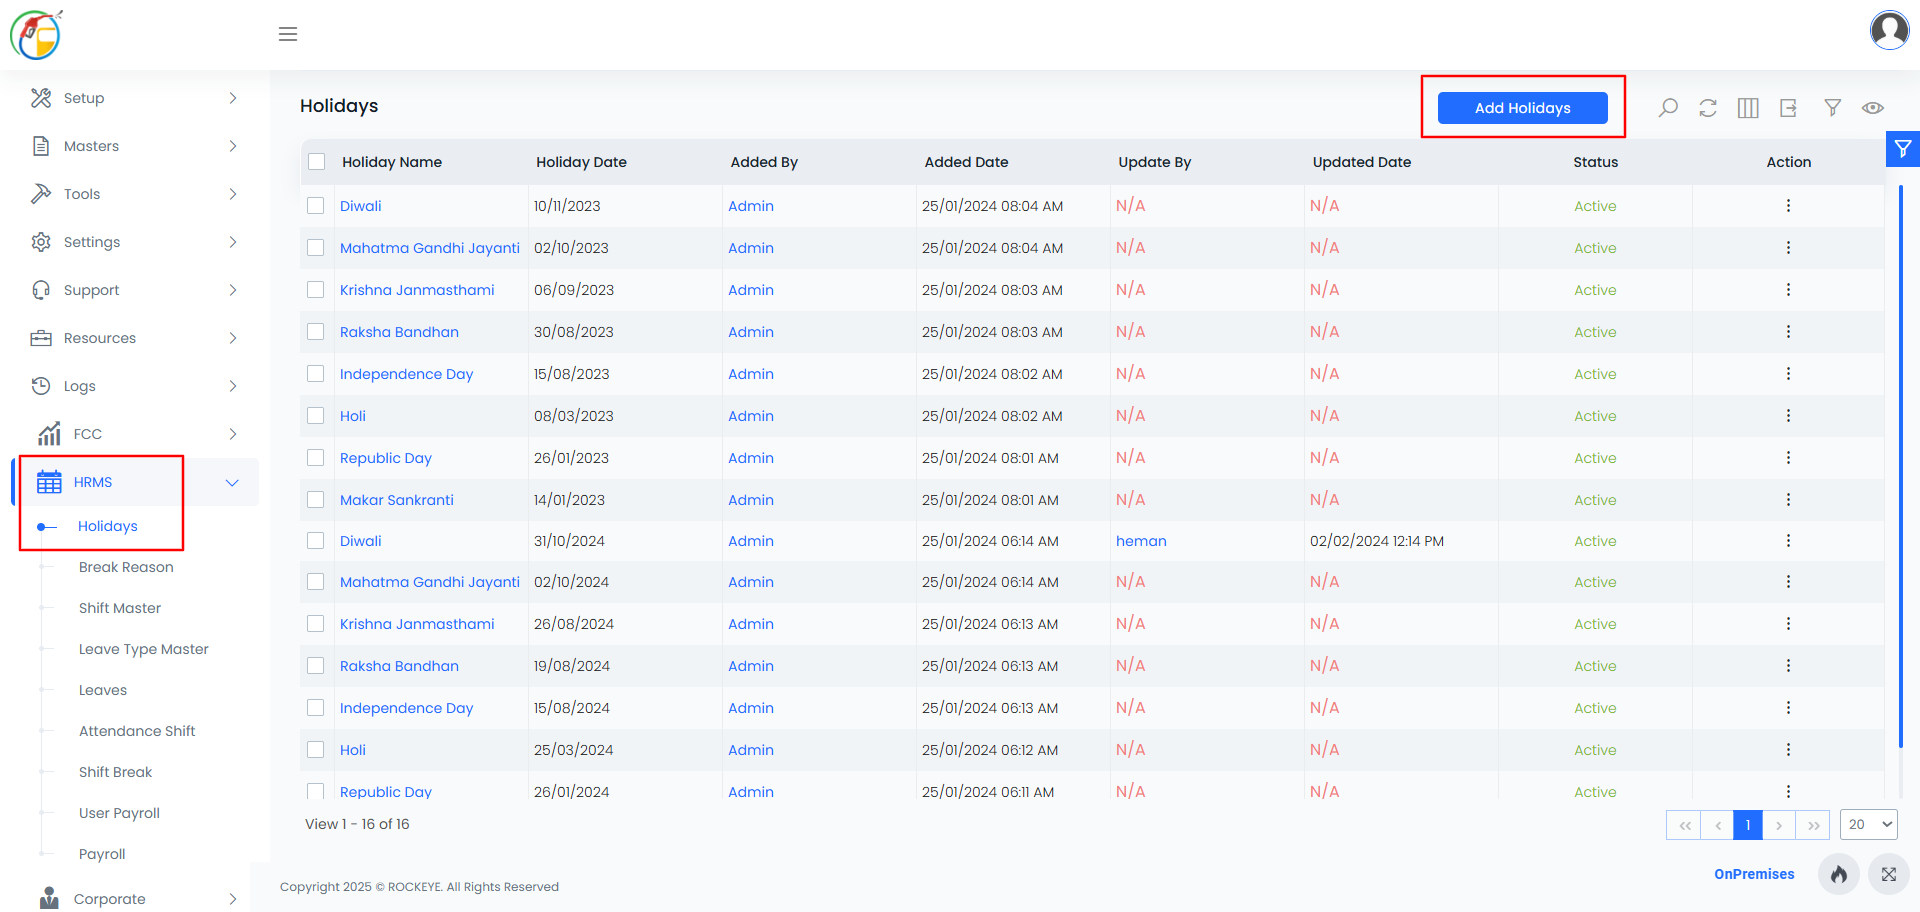Click the export icon in toolbar
The width and height of the screenshot is (1920, 912).
(1789, 108)
